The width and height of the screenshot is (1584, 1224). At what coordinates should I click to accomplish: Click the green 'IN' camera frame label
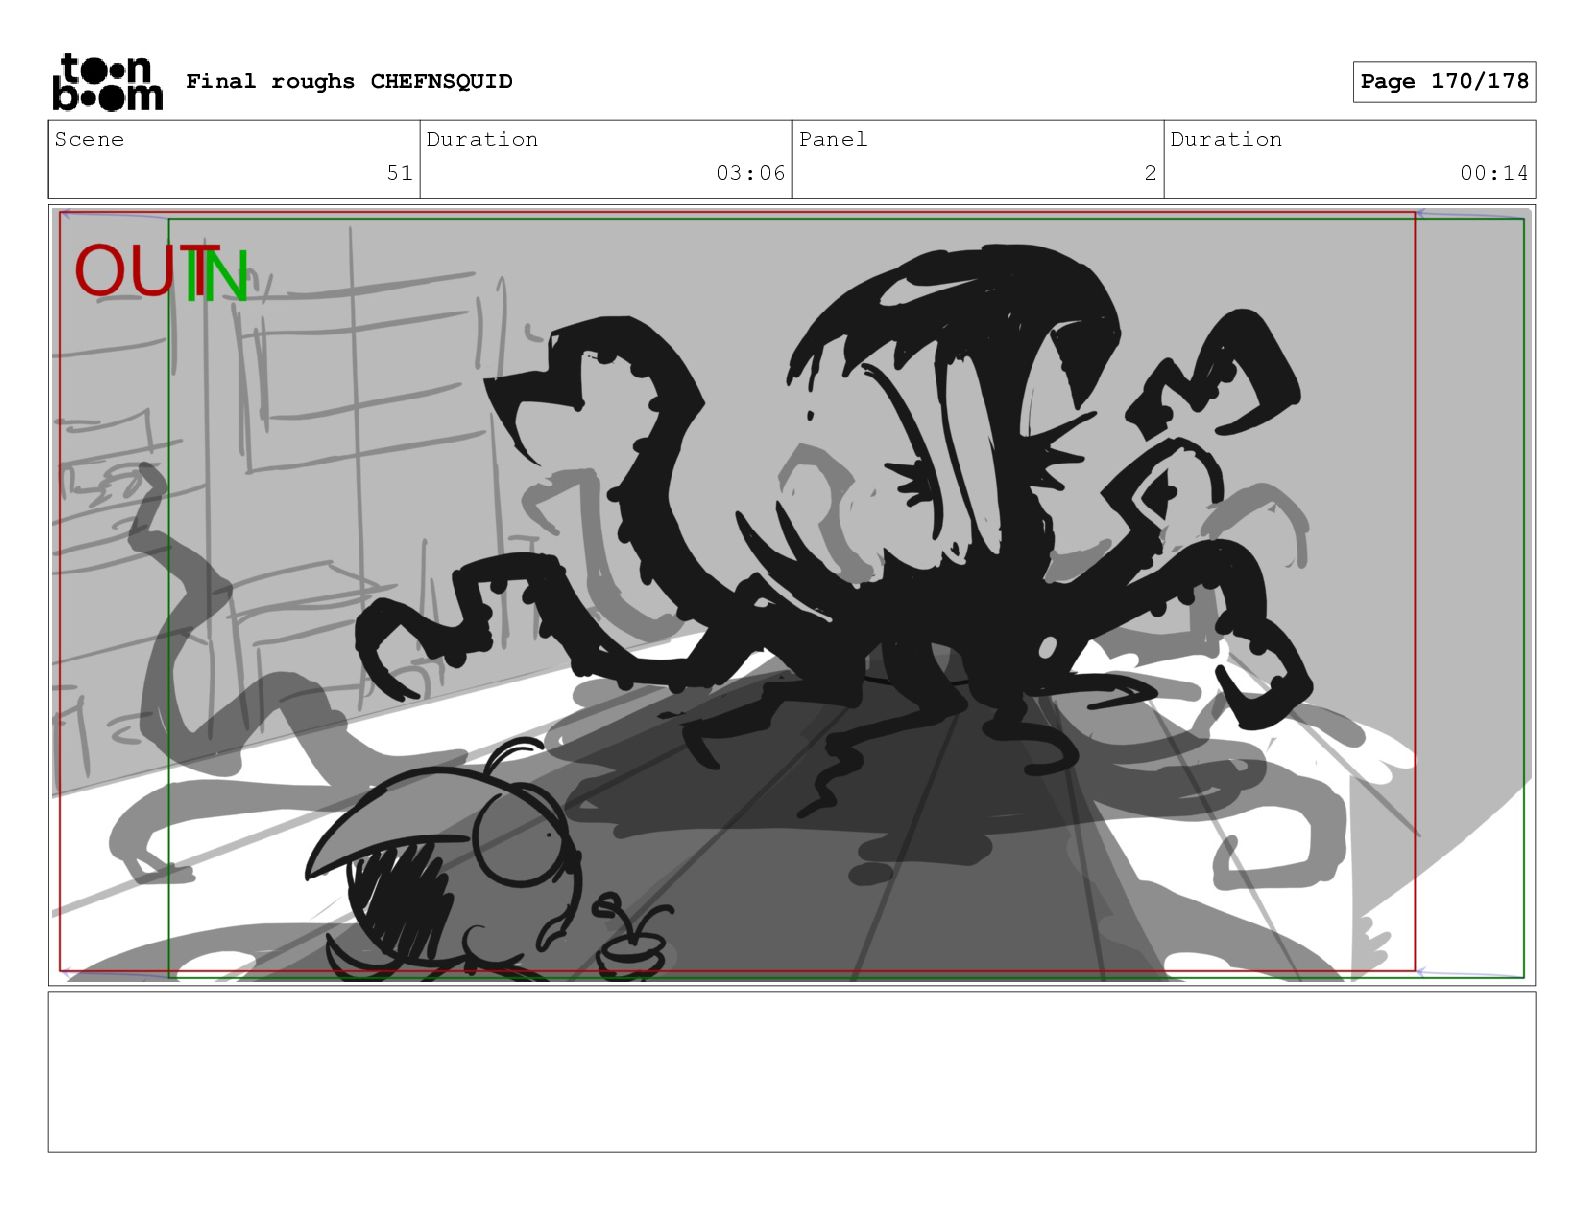[x=217, y=274]
